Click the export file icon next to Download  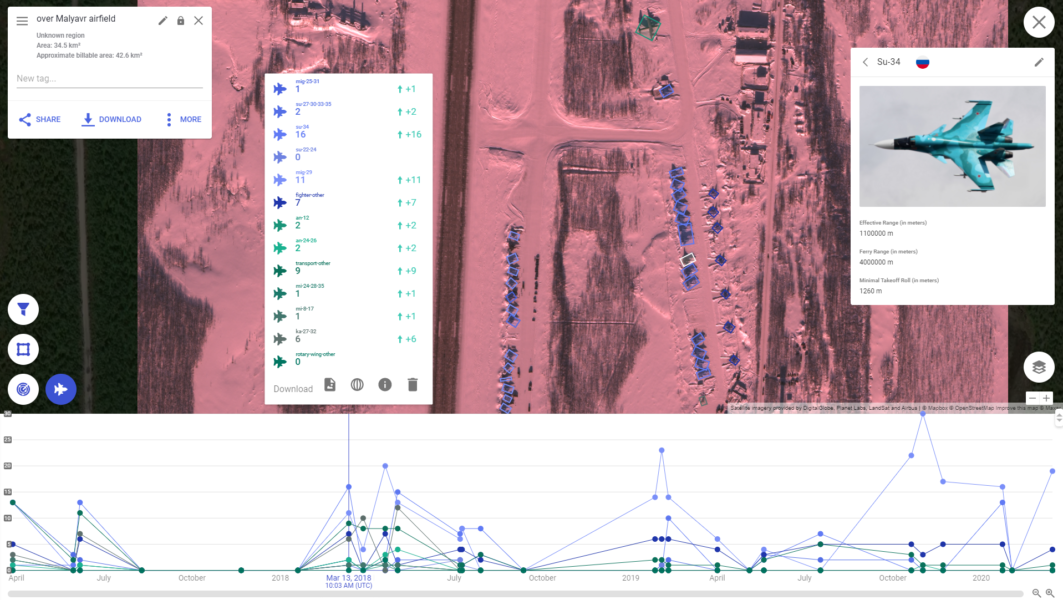pyautogui.click(x=329, y=384)
